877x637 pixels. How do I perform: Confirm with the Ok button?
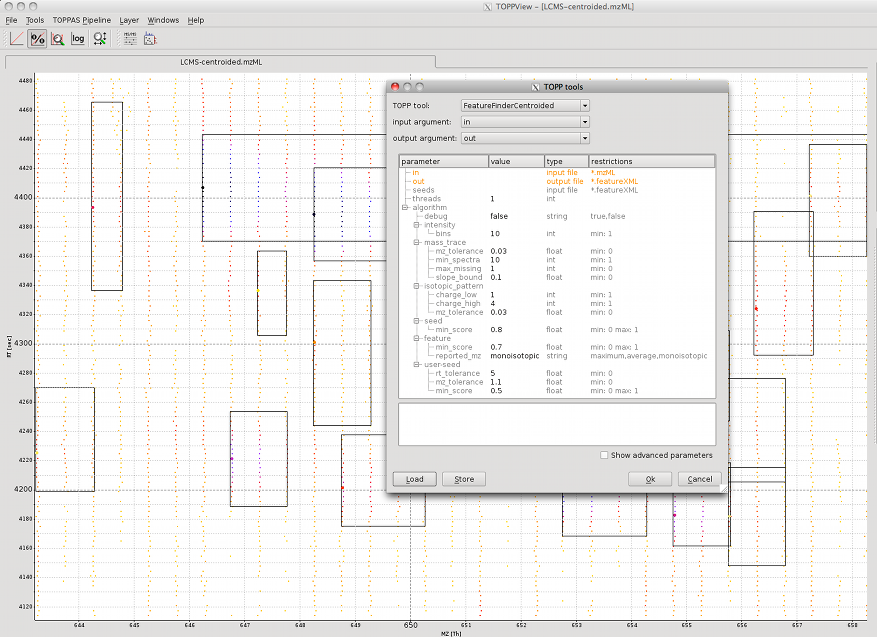(x=650, y=479)
